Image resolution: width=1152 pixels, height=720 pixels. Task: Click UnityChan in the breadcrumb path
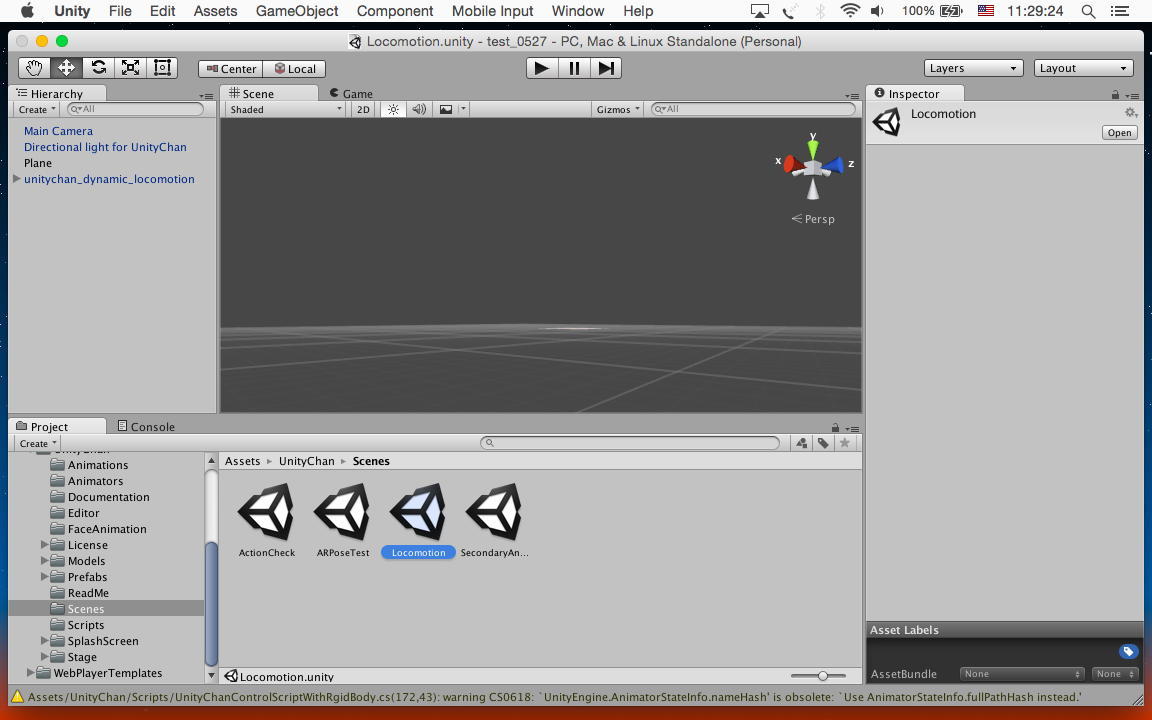click(306, 461)
